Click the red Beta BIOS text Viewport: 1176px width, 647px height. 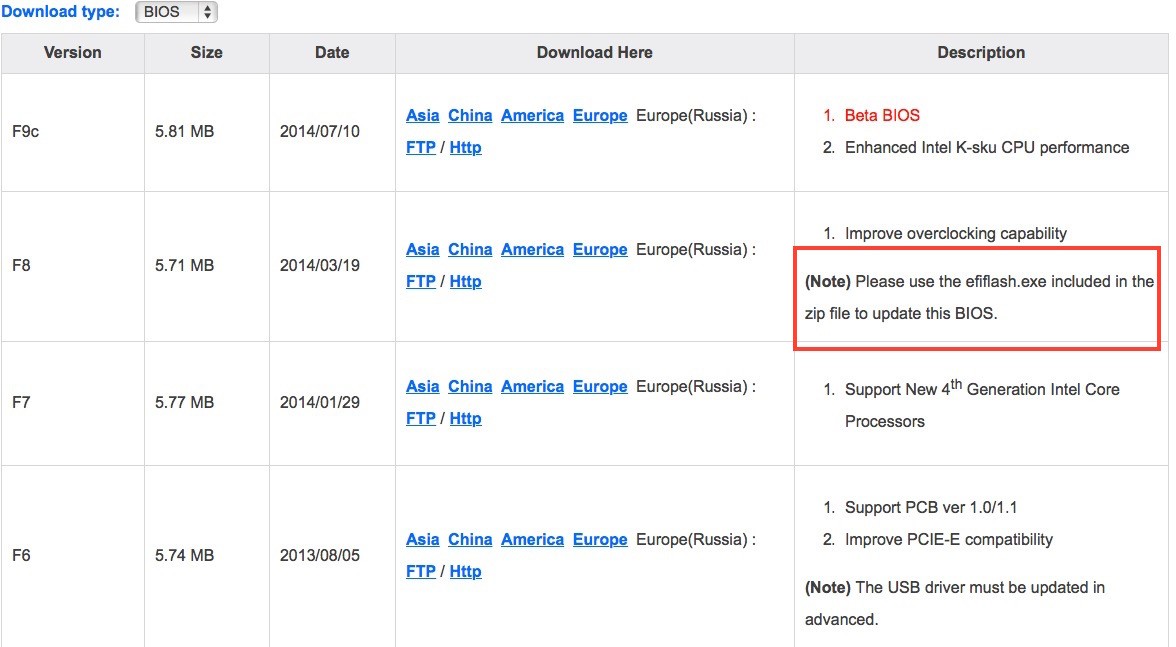tap(882, 116)
